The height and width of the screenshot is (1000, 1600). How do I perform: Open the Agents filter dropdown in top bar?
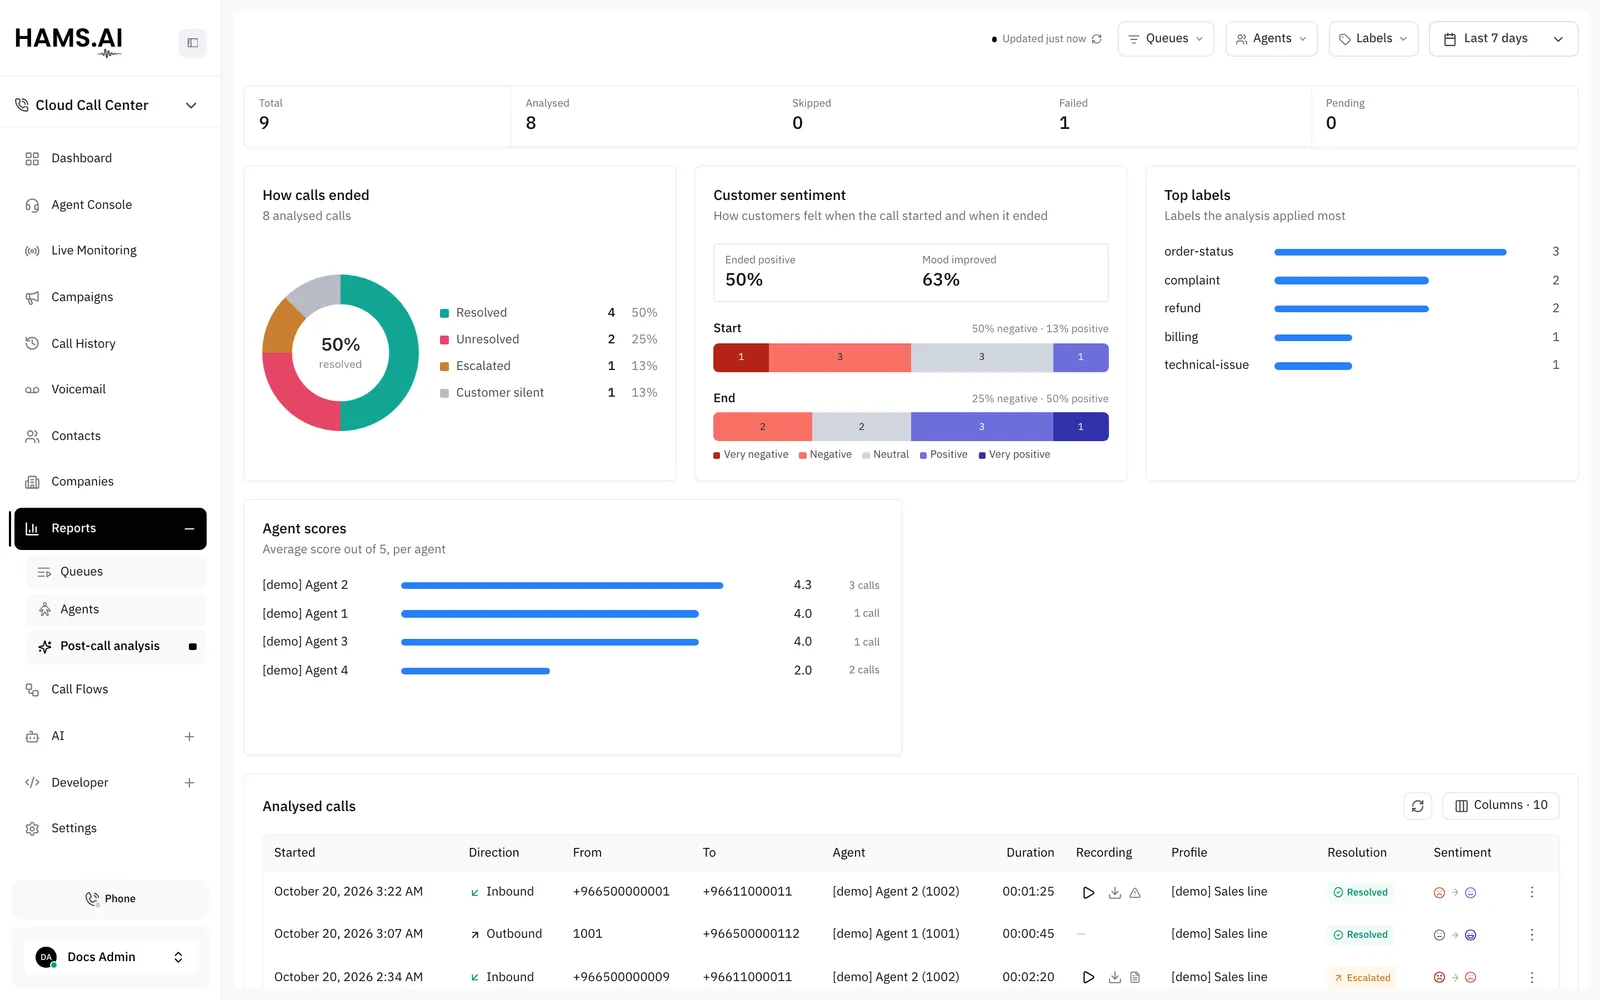coord(1271,39)
